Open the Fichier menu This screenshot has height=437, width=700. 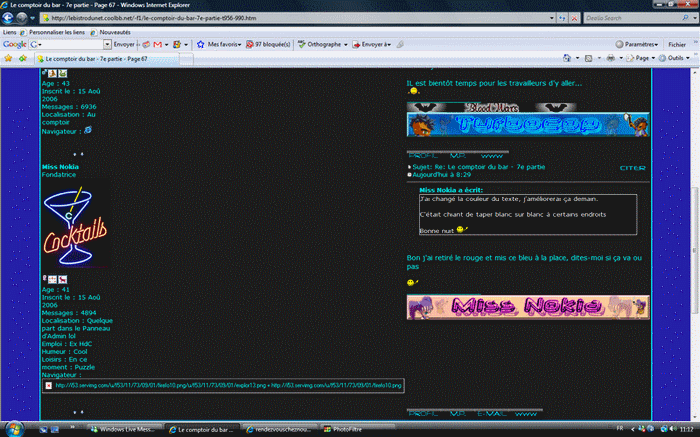tap(677, 44)
